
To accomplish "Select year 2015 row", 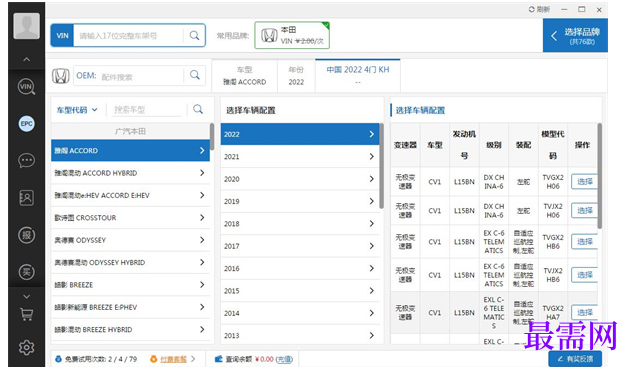I will [300, 291].
